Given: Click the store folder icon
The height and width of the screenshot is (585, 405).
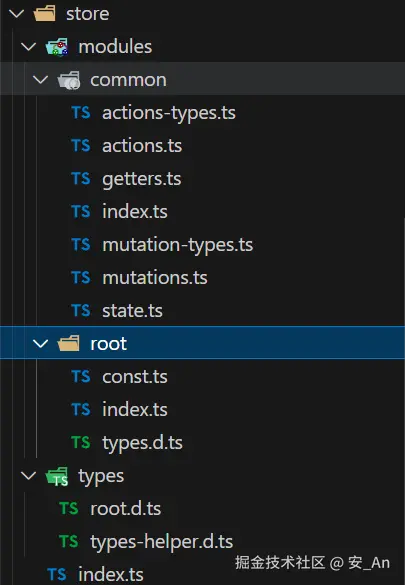Looking at the screenshot, I should (x=44, y=13).
